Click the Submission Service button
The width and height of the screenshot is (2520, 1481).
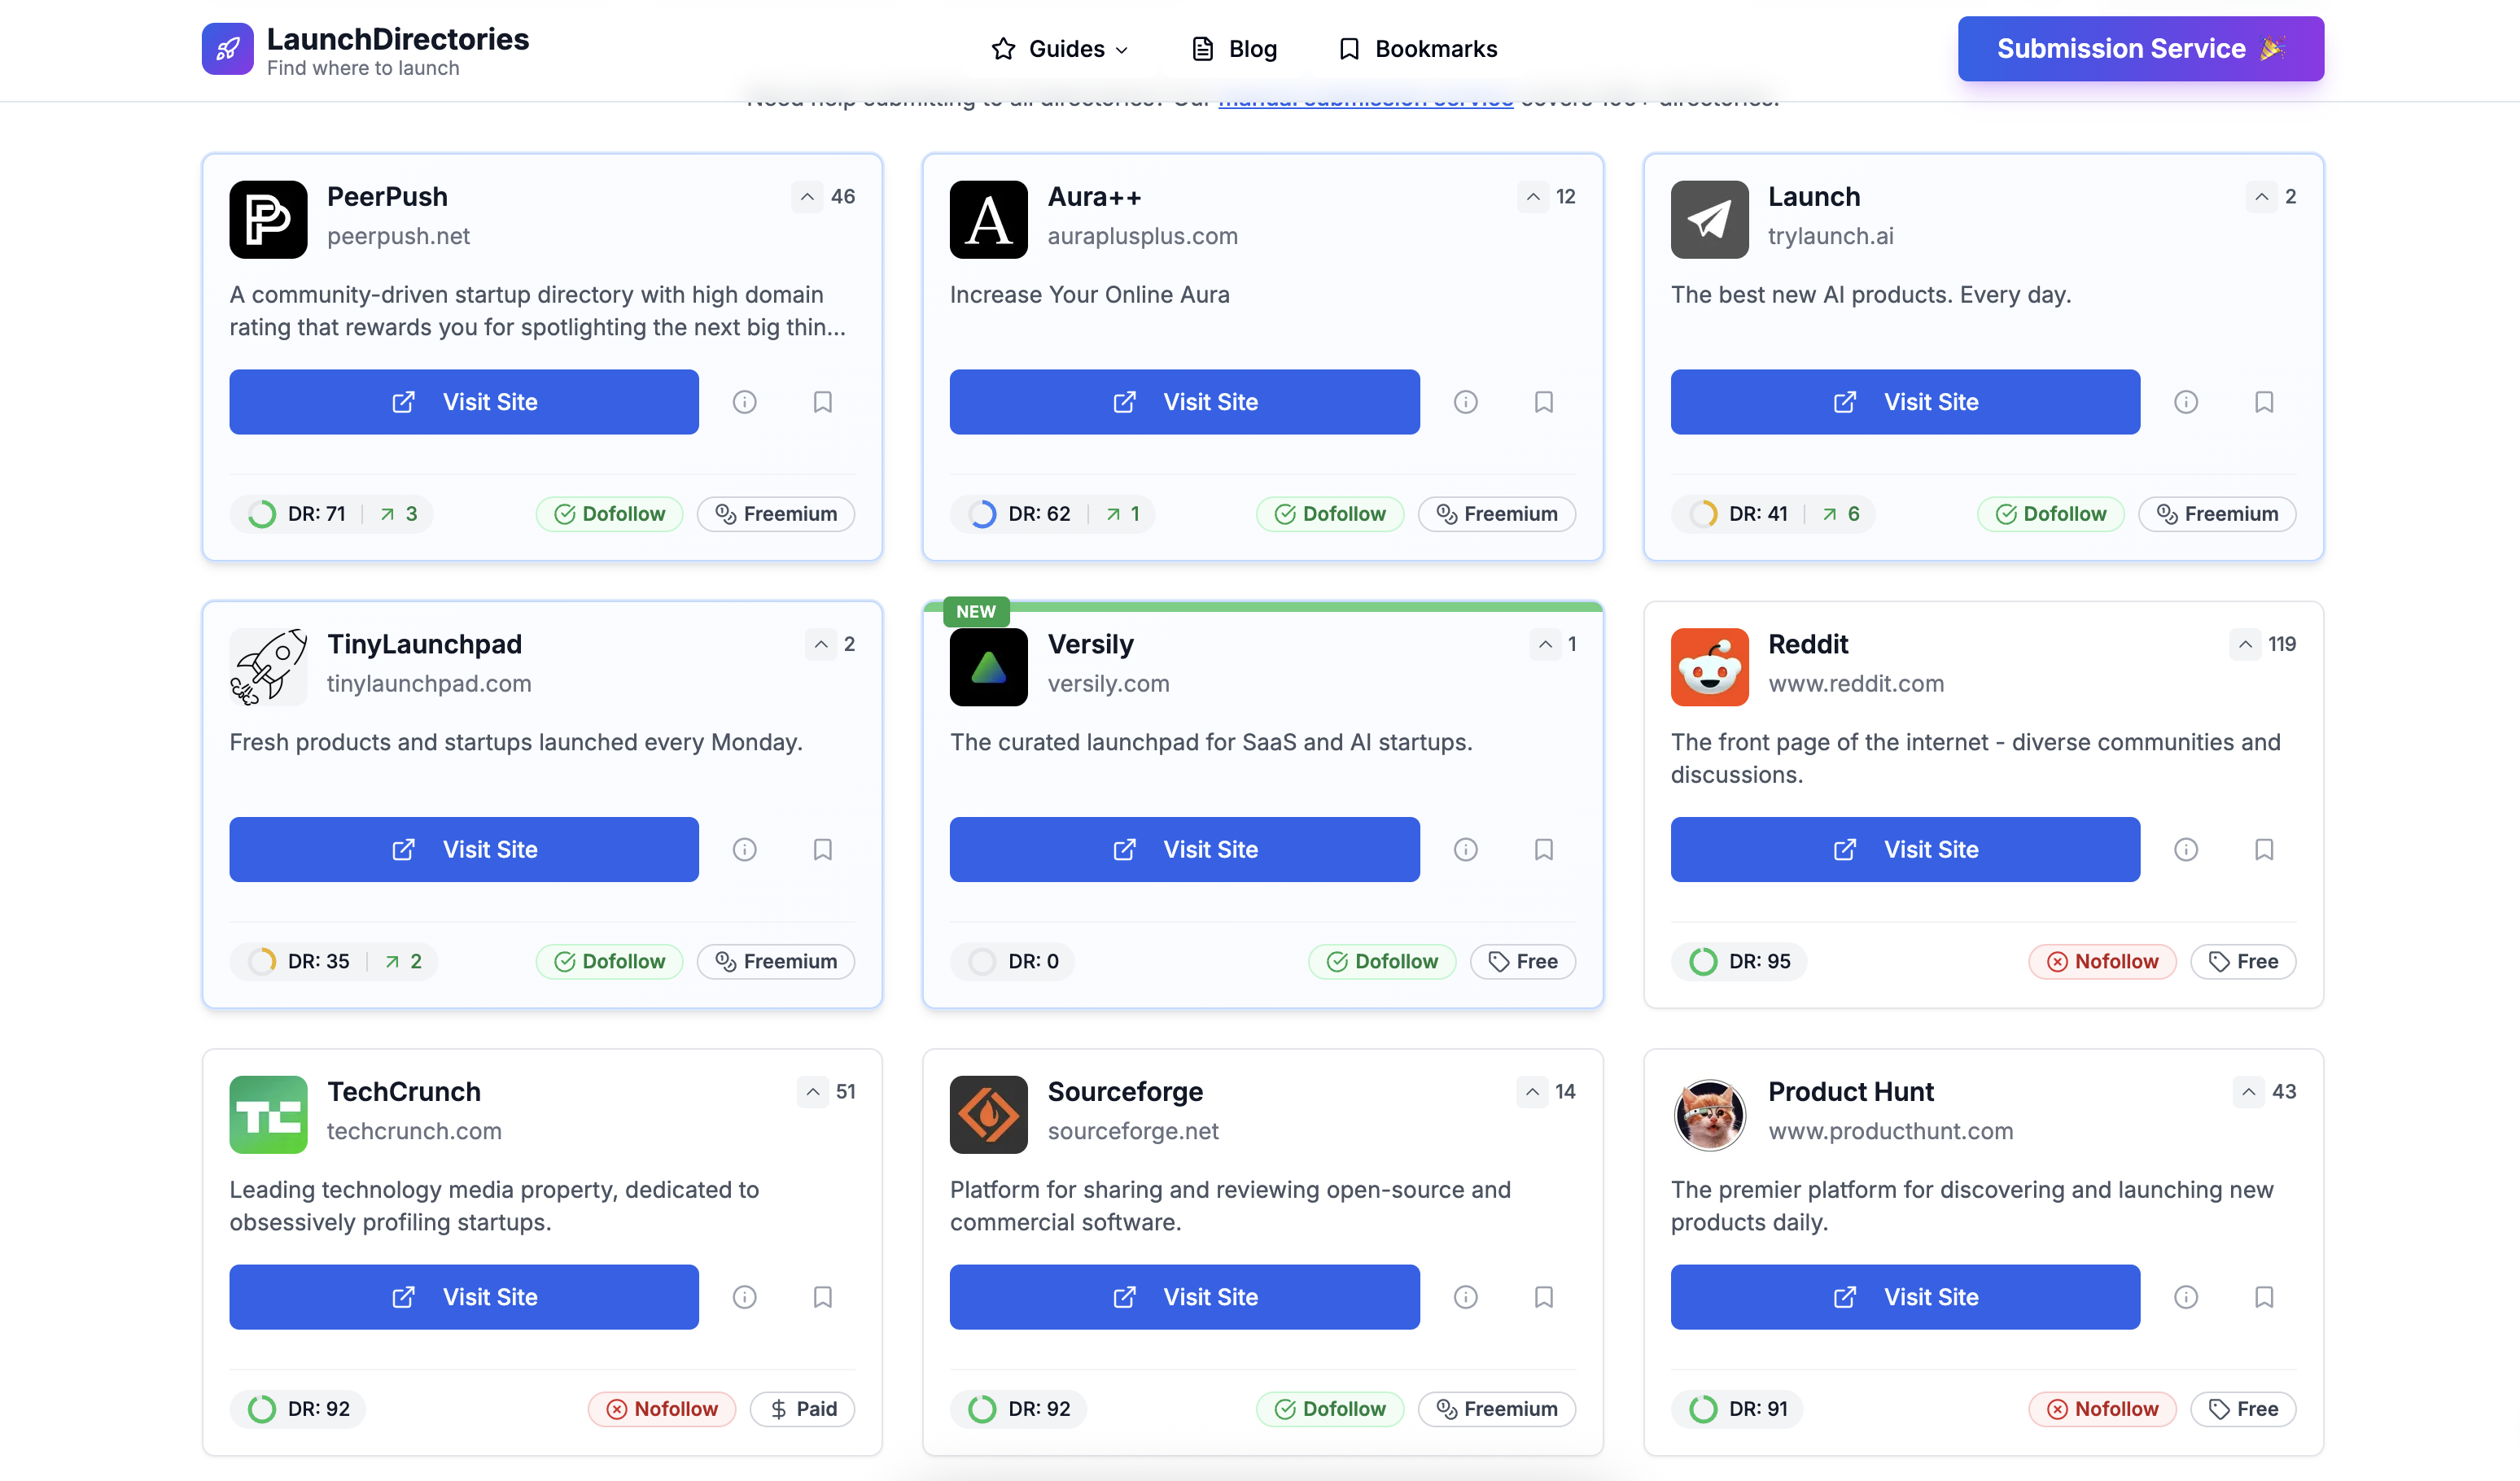pyautogui.click(x=2140, y=49)
